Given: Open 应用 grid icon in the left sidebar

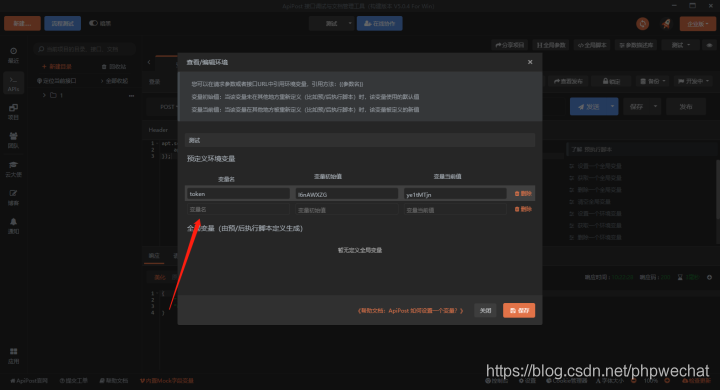Looking at the screenshot, I should point(13,356).
